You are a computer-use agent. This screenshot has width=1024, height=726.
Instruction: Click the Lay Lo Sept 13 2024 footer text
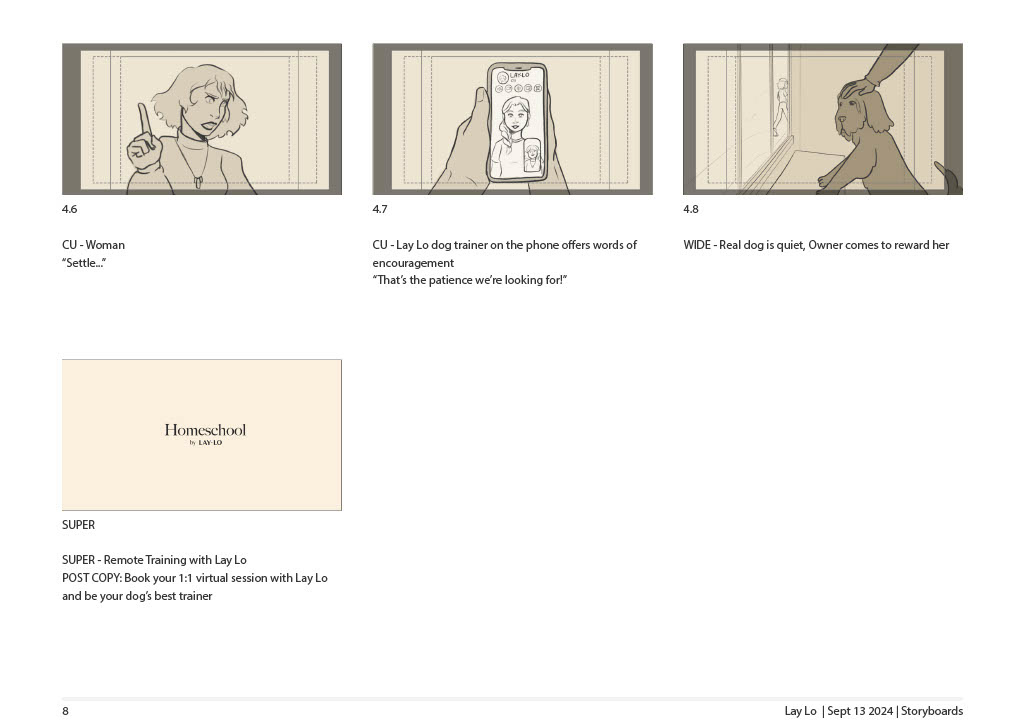tap(874, 711)
